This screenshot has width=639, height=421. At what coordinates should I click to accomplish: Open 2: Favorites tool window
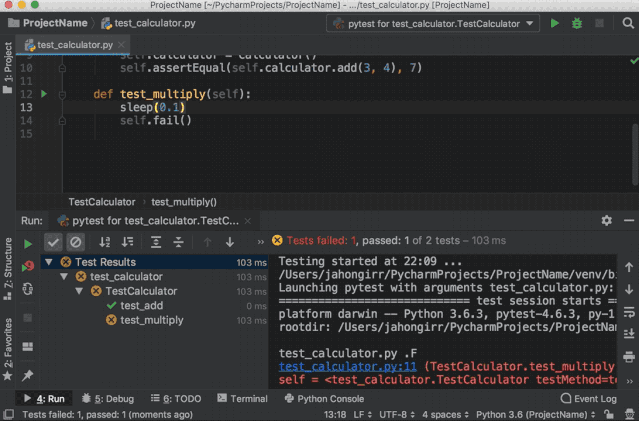pyautogui.click(x=7, y=349)
